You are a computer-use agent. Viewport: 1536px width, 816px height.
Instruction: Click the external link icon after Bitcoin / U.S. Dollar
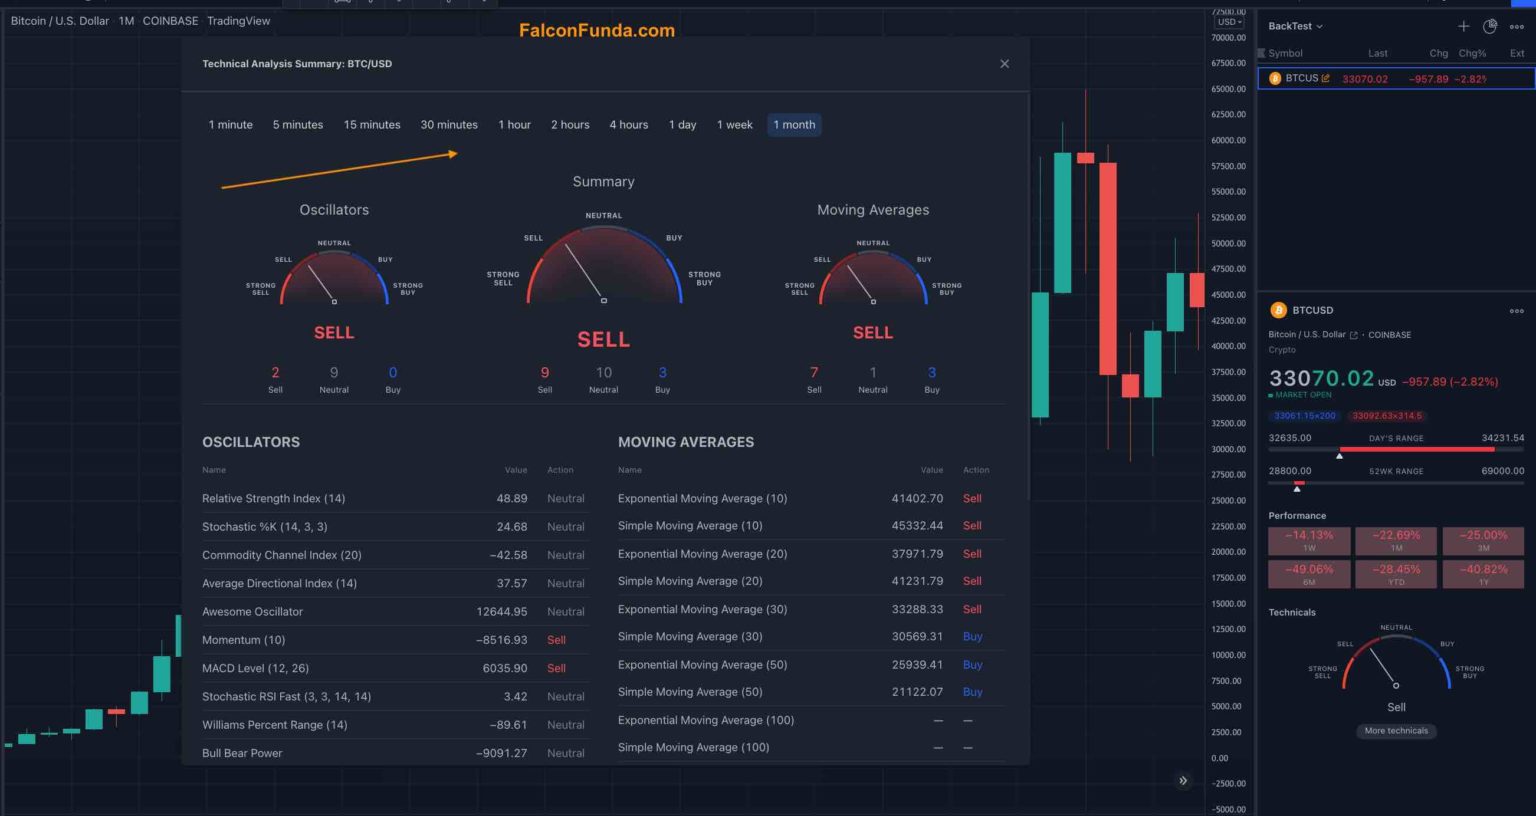(x=1354, y=335)
